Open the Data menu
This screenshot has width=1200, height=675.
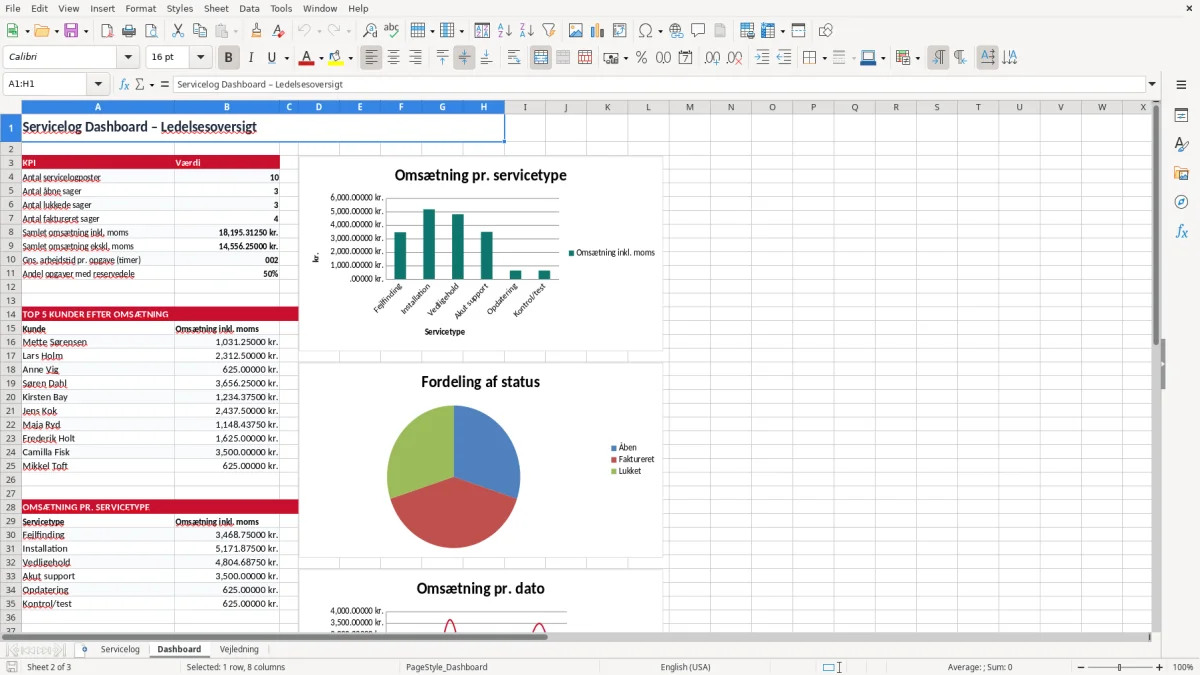[249, 8]
